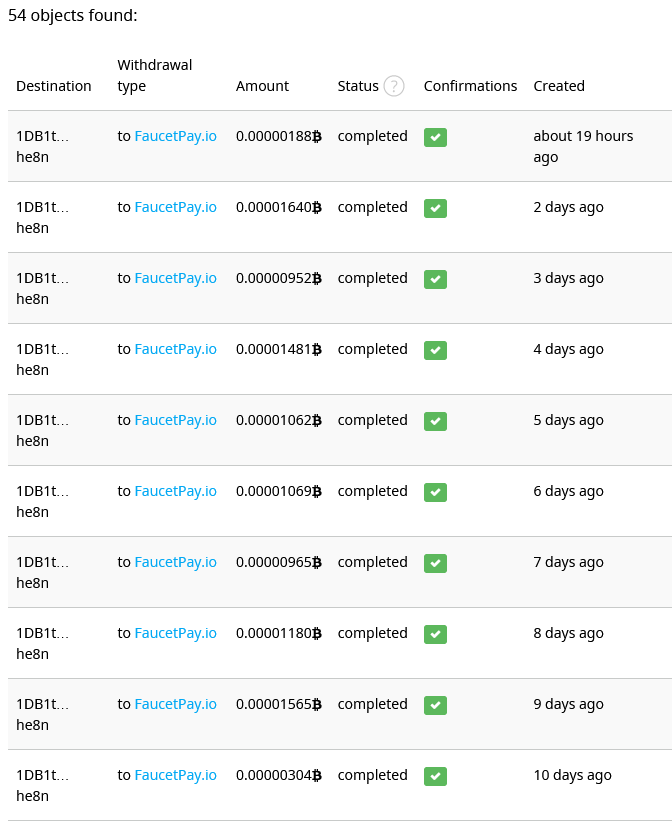The height and width of the screenshot is (821, 672).
Task: Click the Created column header
Action: click(x=559, y=86)
